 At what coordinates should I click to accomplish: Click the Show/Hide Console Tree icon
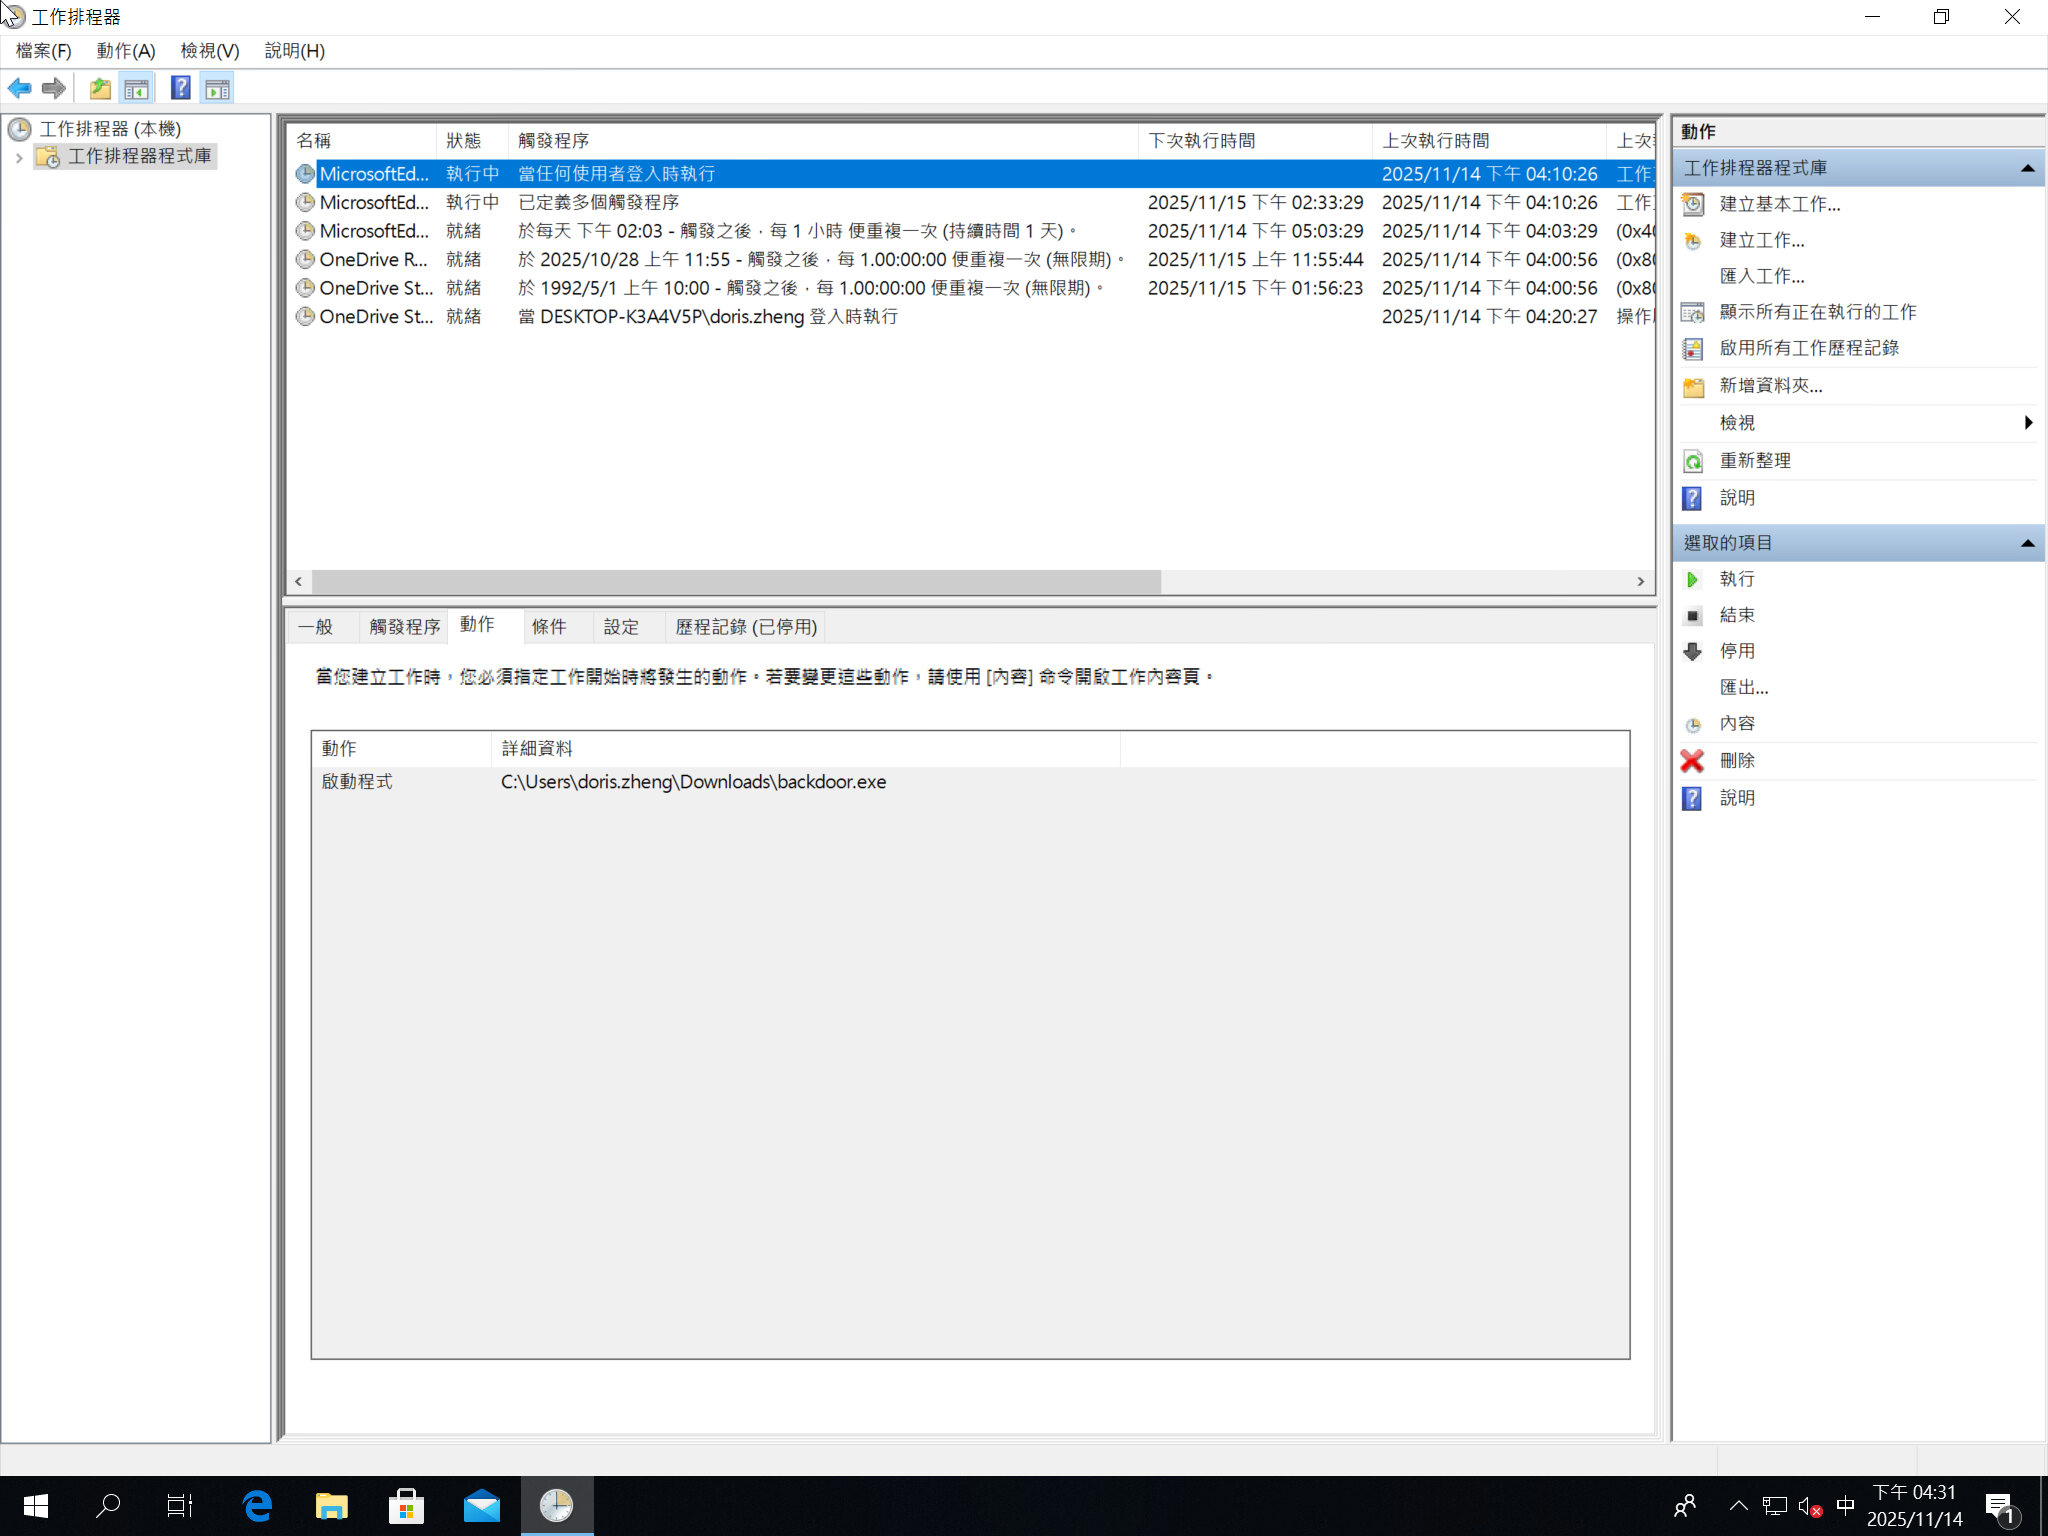(x=136, y=89)
